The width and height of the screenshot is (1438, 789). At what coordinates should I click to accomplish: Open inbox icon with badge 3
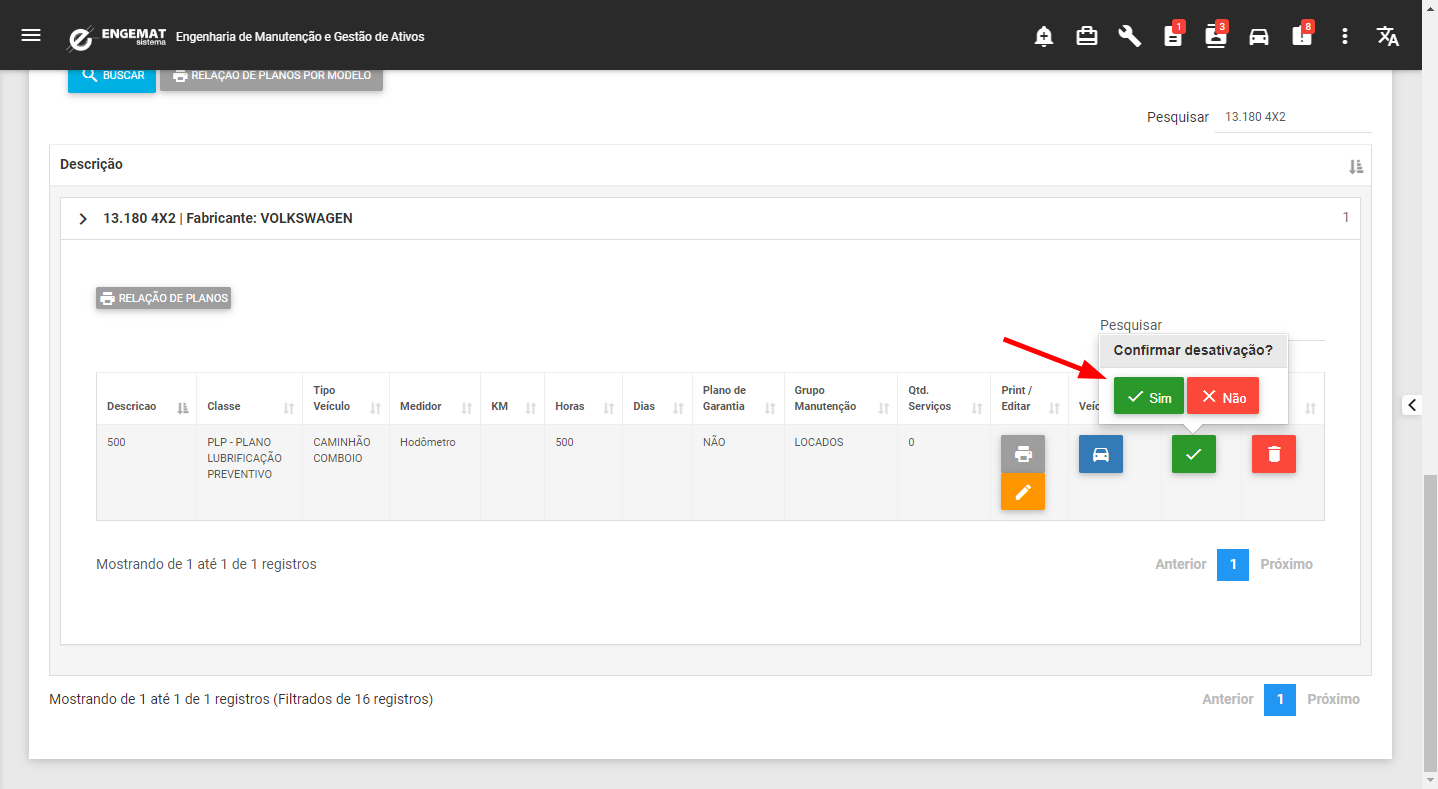click(1217, 35)
